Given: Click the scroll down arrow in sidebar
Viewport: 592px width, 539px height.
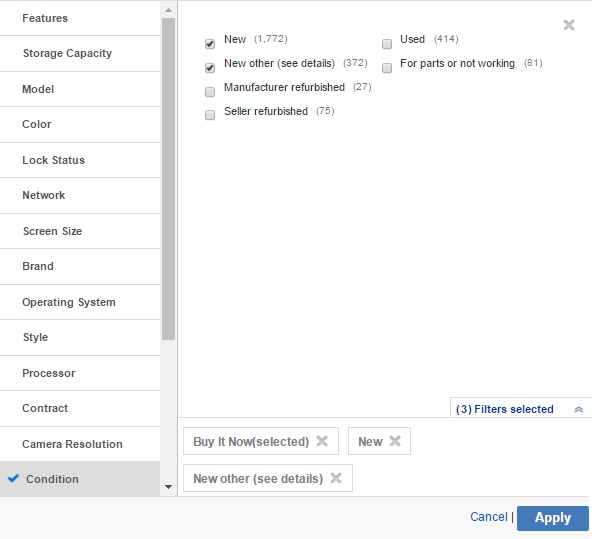Looking at the screenshot, I should point(168,487).
